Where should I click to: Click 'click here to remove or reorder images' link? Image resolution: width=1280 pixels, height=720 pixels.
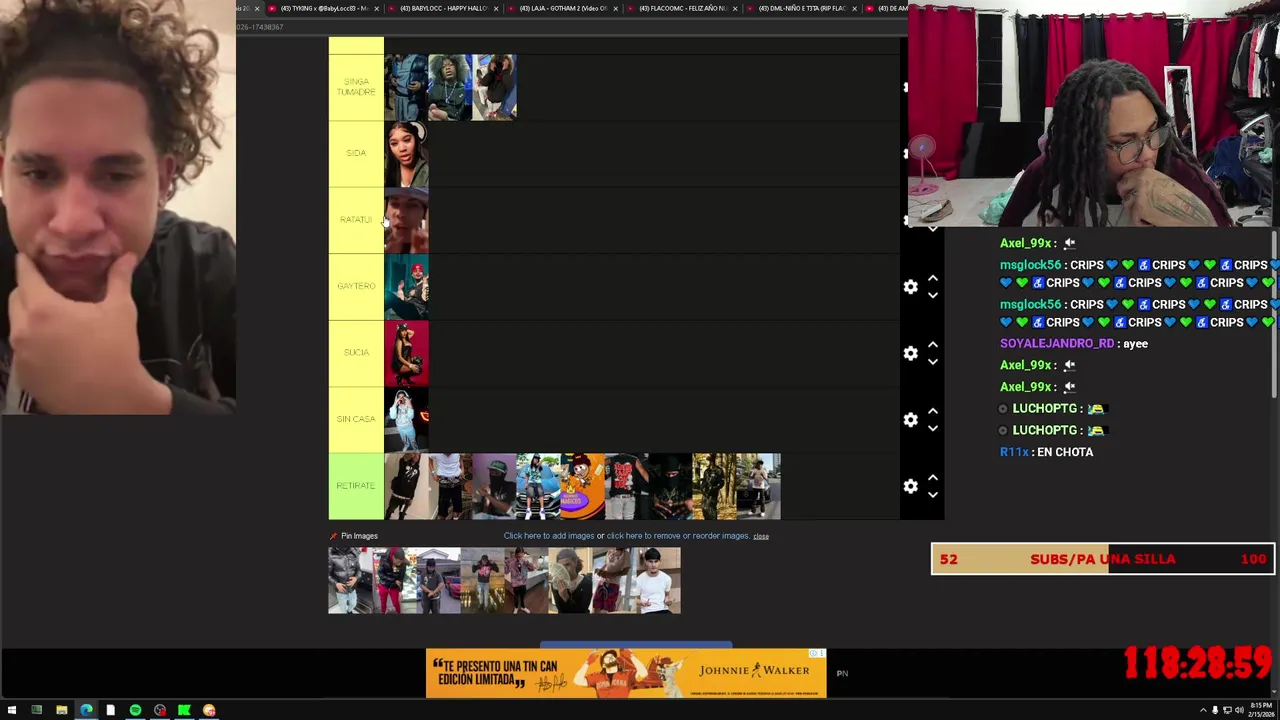pos(678,536)
